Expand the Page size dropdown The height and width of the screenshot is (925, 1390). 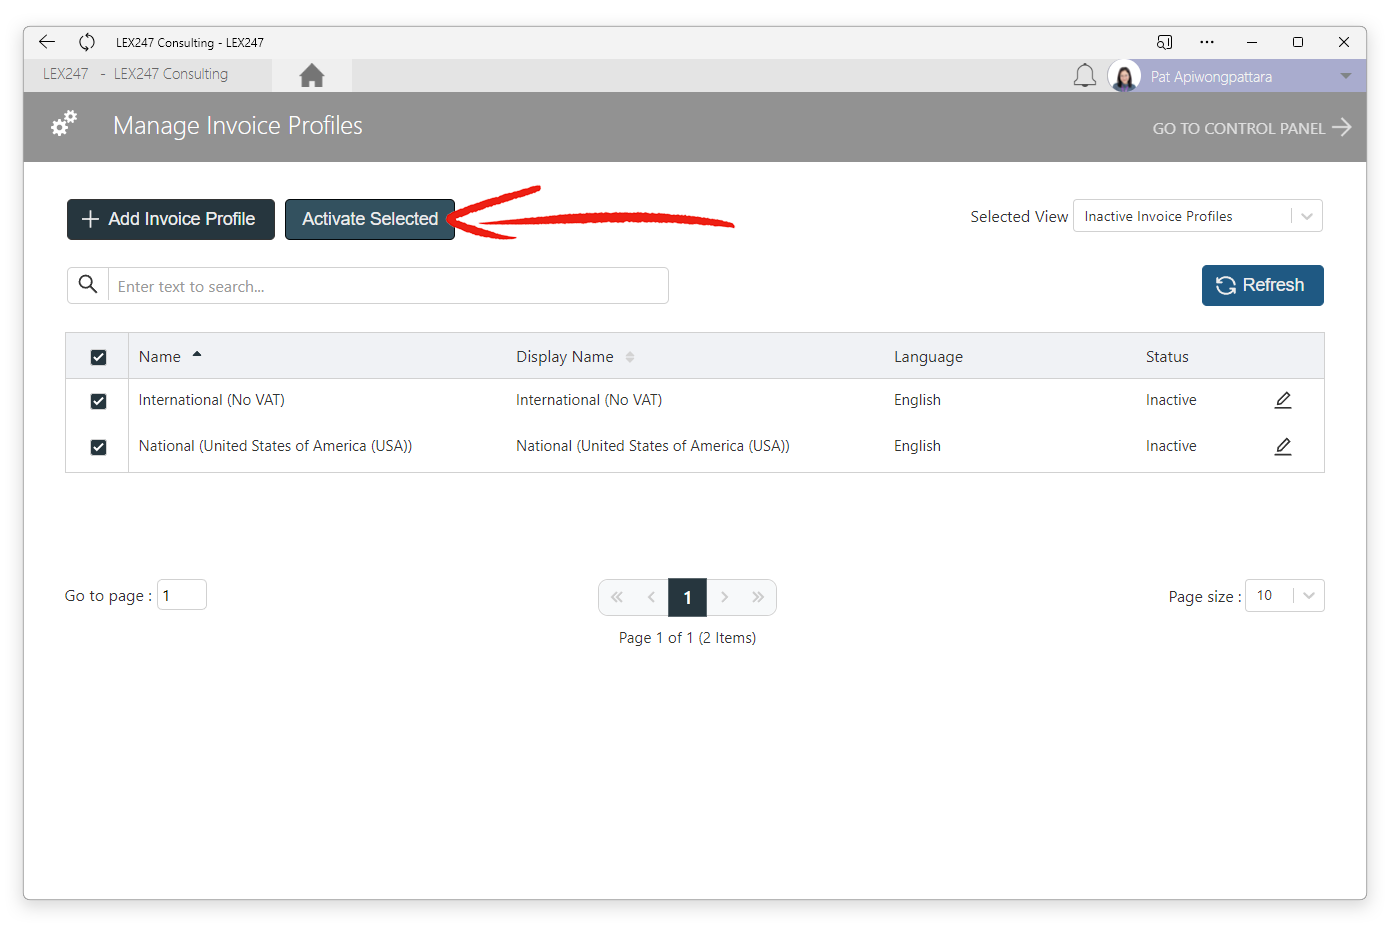tap(1284, 596)
